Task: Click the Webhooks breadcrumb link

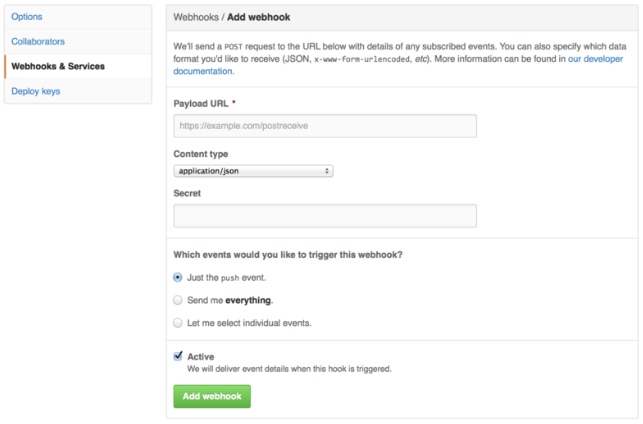Action: [x=196, y=17]
